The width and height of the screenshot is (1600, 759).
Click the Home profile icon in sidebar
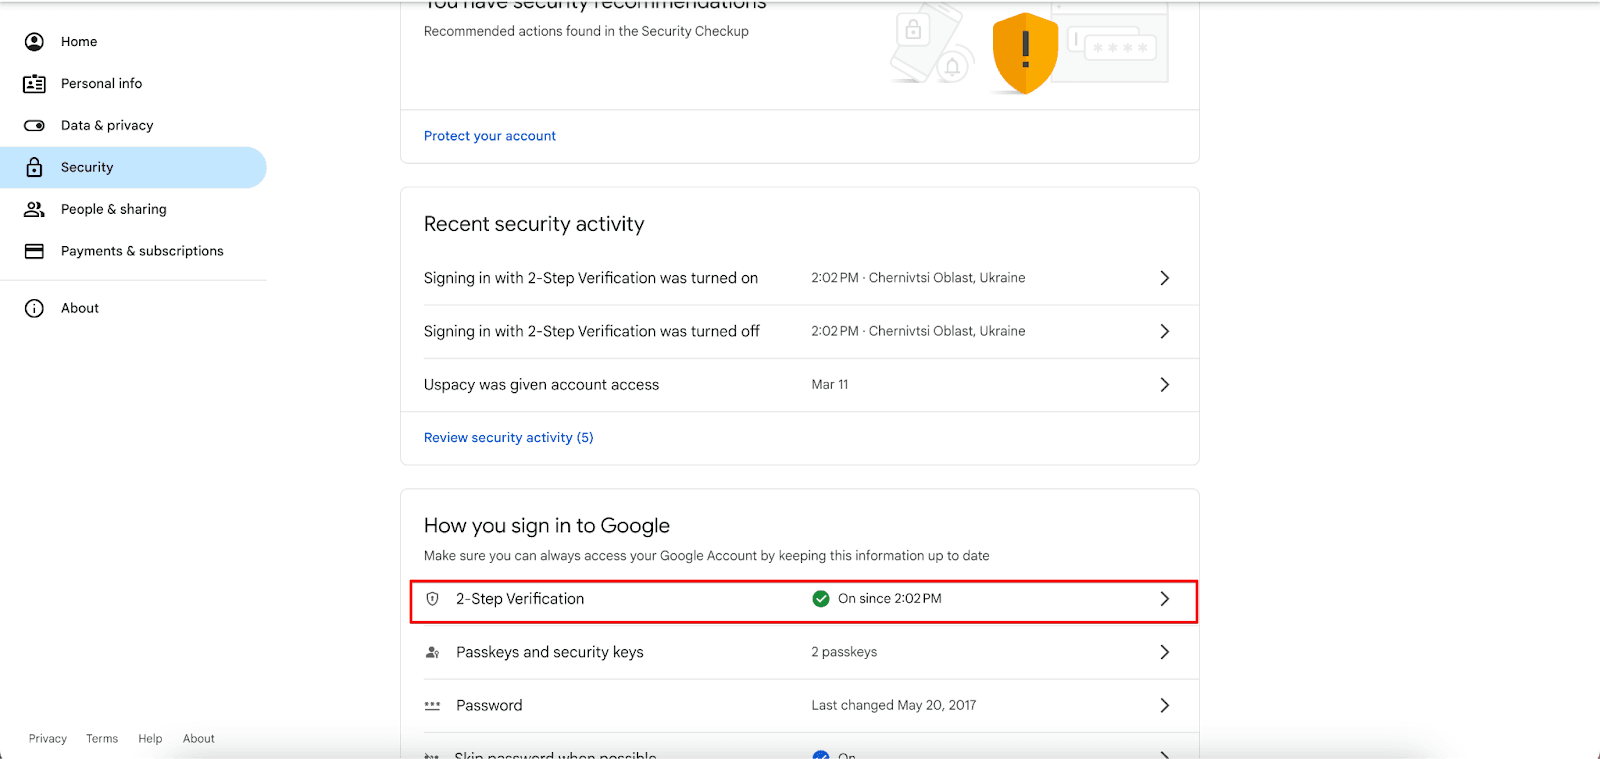34,41
